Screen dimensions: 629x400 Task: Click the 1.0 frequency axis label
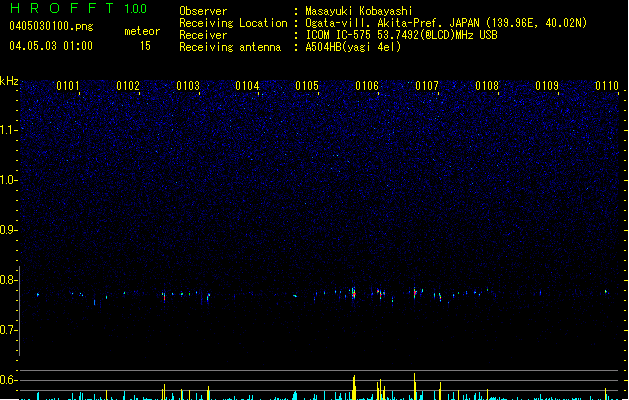pos(9,180)
